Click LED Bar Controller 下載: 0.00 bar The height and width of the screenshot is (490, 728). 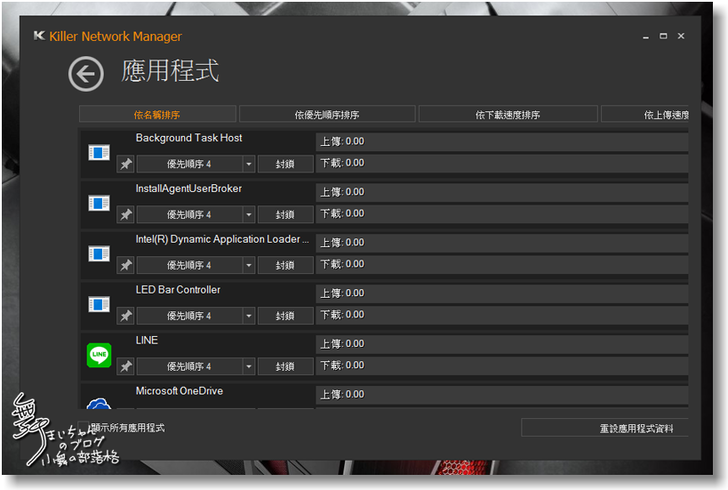coord(502,315)
